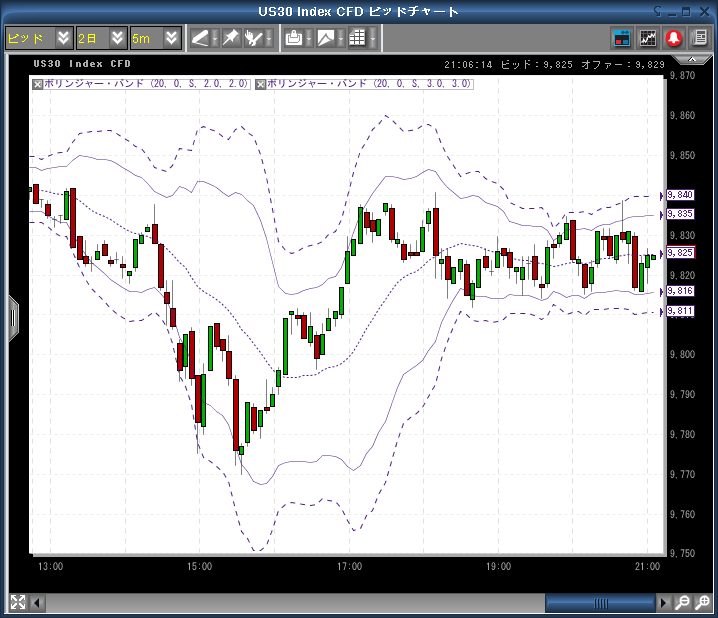Remove first Bollinger Band (20, 0, S, 2.0, 2.0)
The width and height of the screenshot is (718, 618).
click(x=38, y=84)
